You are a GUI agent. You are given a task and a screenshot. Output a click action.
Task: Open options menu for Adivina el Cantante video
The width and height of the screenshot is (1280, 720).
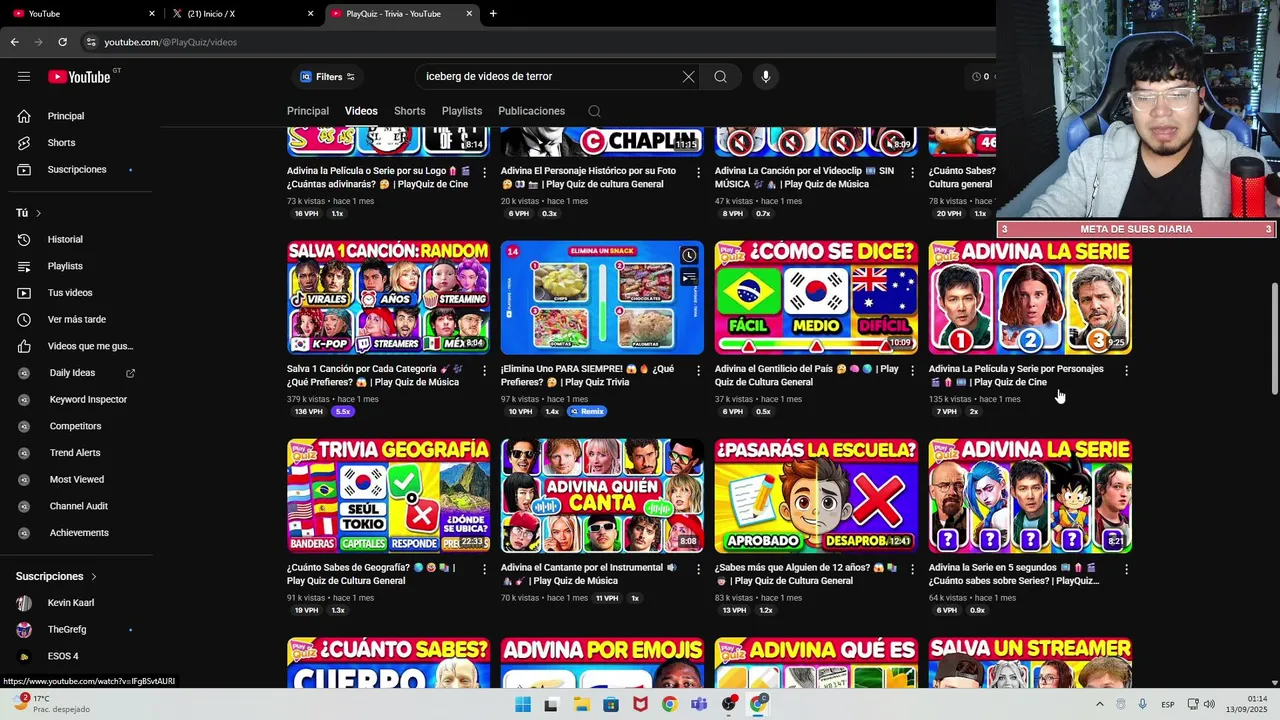tap(698, 570)
